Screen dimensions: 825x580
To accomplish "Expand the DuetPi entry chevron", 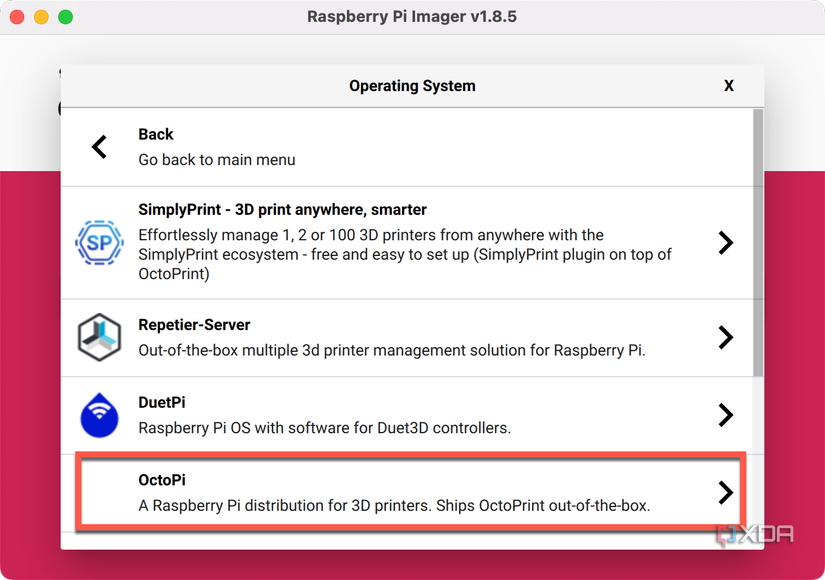I will point(726,415).
